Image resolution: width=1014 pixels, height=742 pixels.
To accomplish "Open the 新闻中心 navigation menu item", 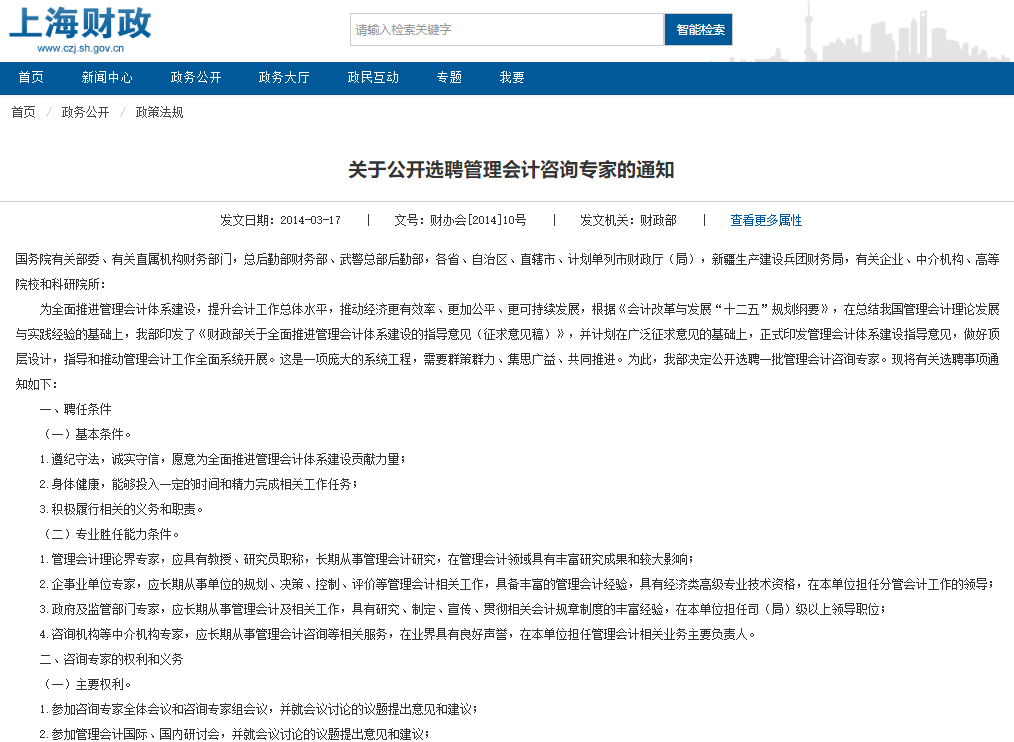I will click(x=107, y=78).
